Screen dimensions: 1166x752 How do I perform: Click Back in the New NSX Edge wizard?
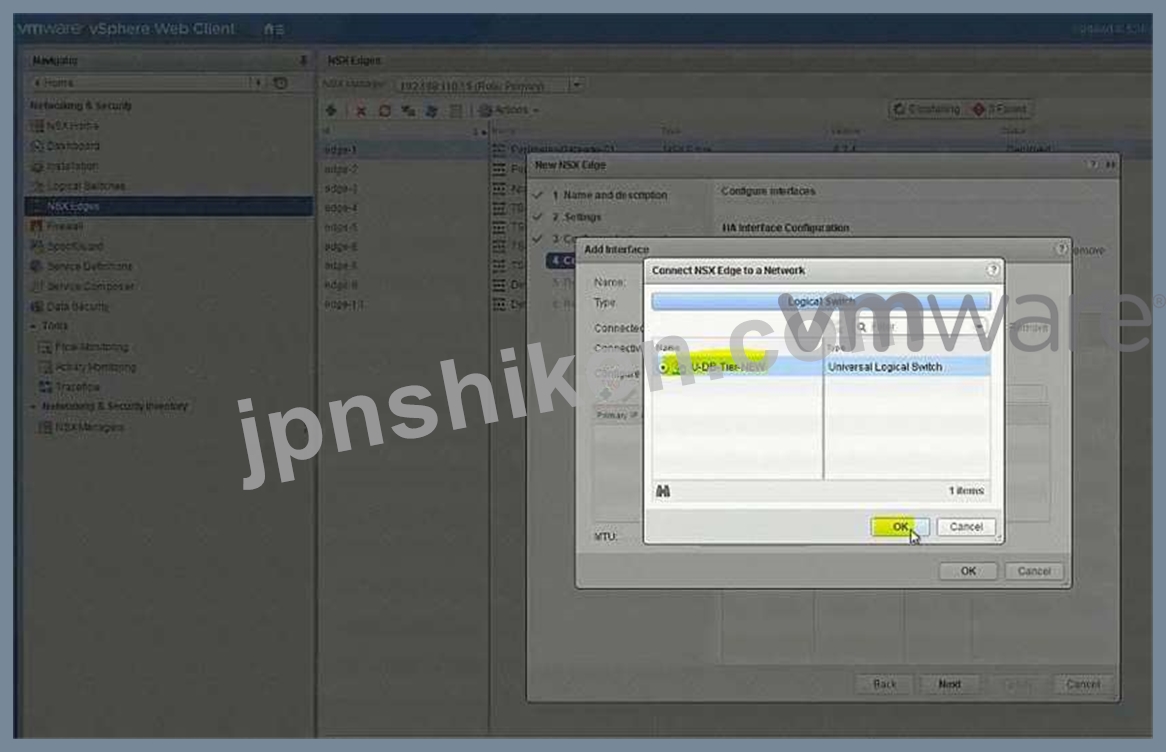[x=884, y=684]
